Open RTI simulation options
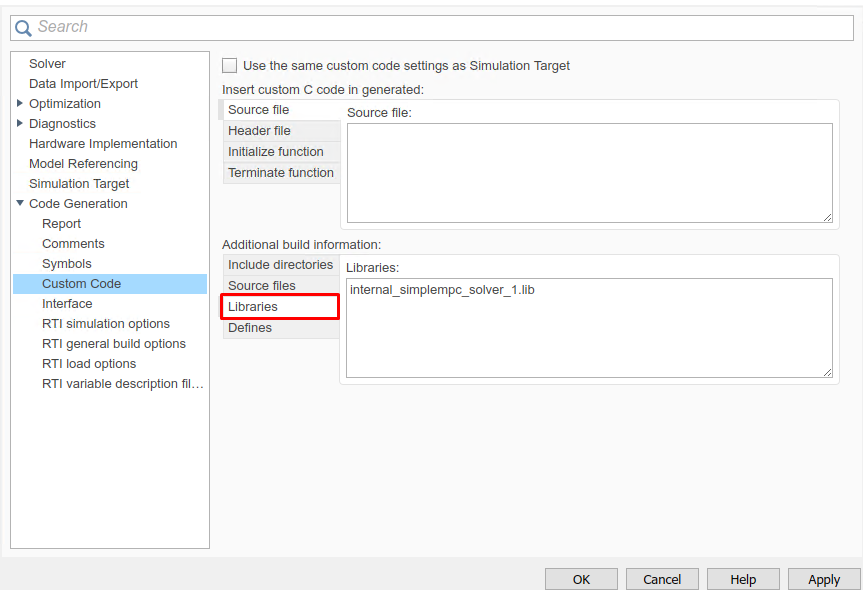This screenshot has height=590, width=863. 106,324
